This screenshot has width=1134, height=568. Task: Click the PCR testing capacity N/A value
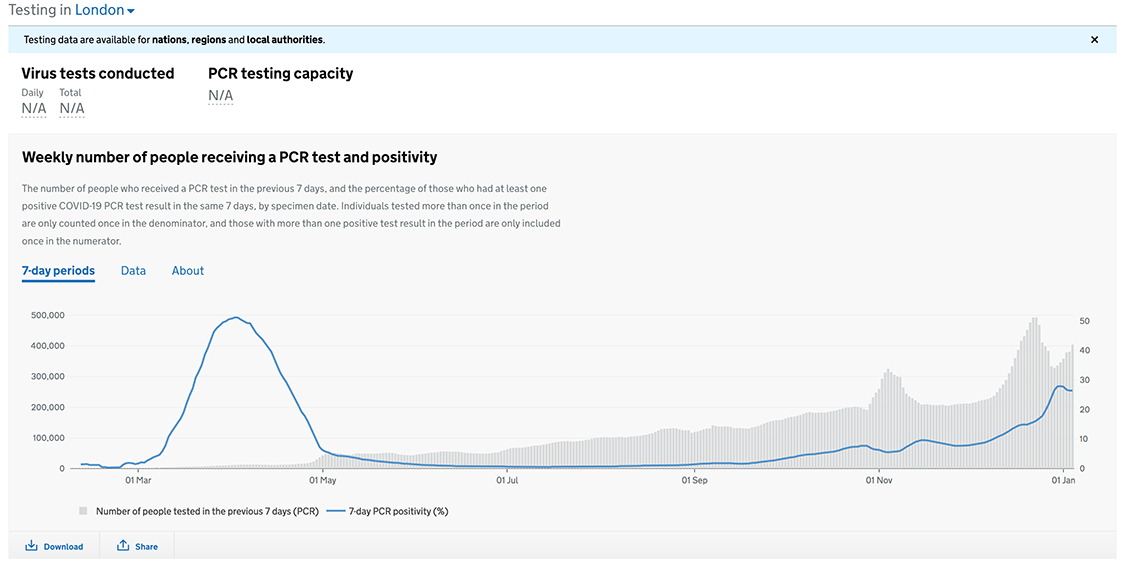coord(221,96)
